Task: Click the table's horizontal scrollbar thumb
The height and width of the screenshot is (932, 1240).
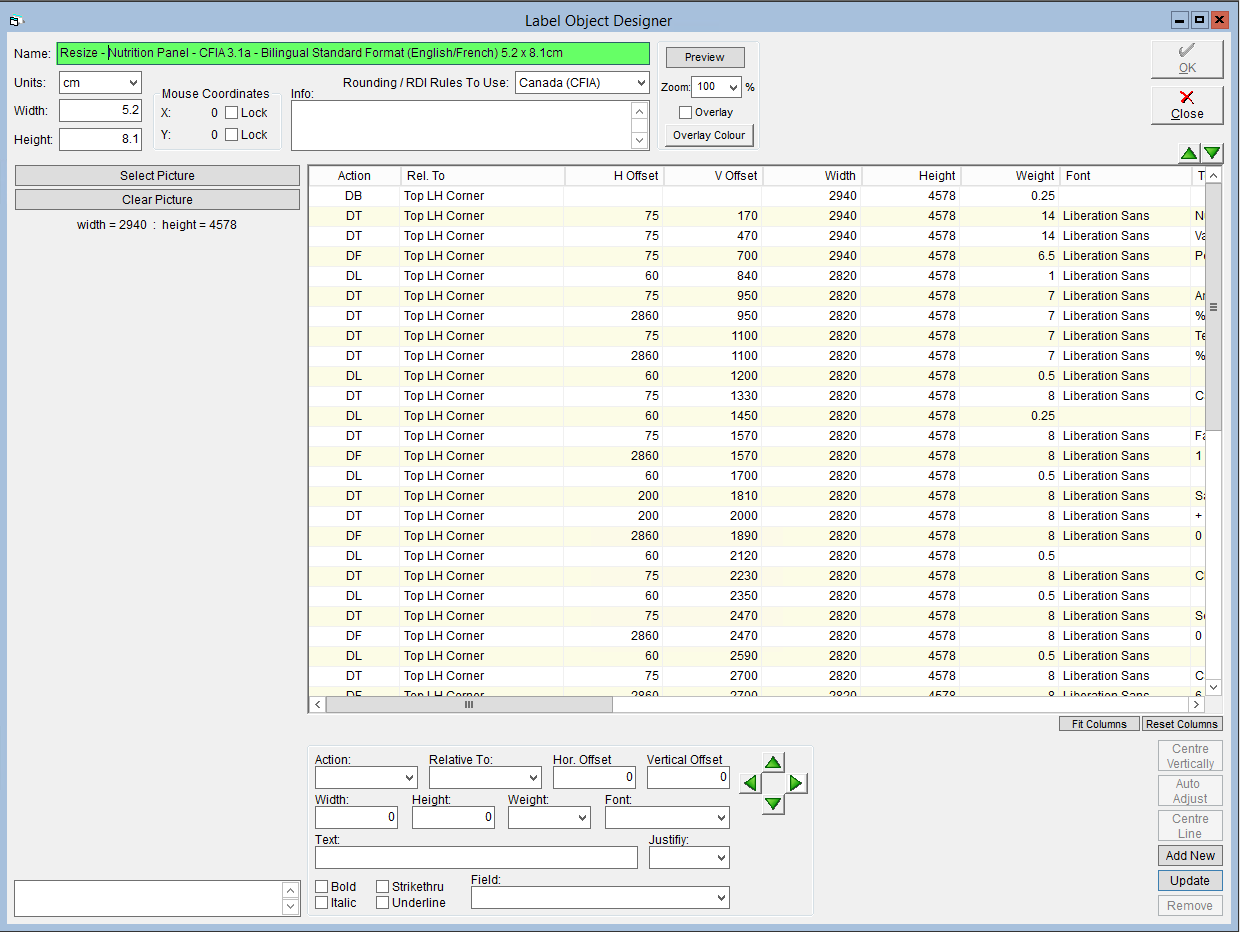Action: click(x=469, y=705)
